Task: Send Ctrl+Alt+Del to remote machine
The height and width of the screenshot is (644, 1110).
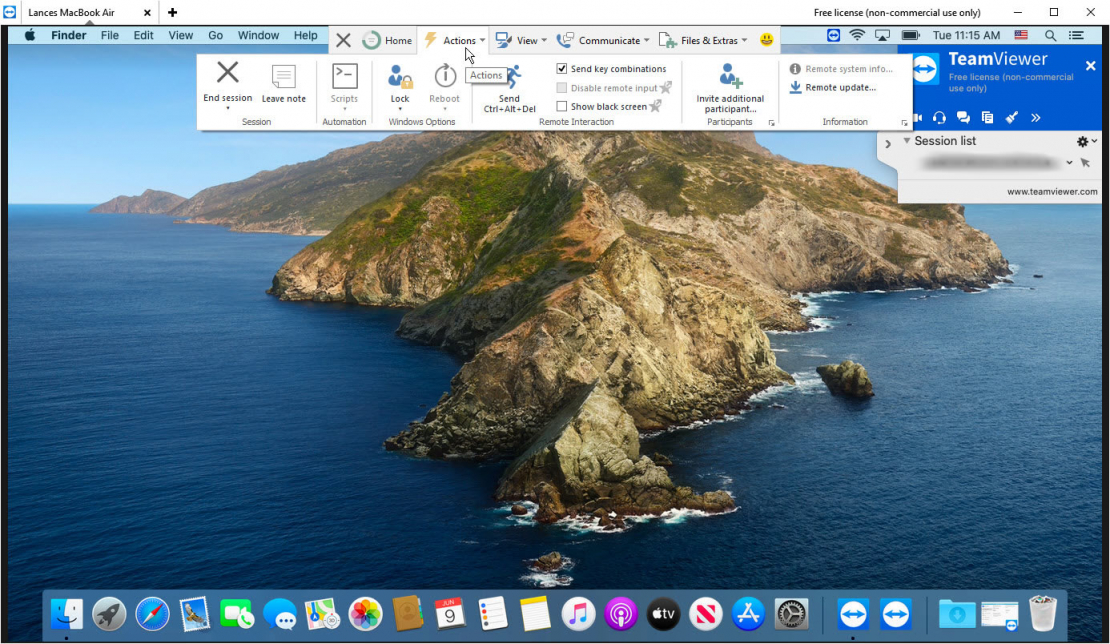Action: tap(508, 90)
